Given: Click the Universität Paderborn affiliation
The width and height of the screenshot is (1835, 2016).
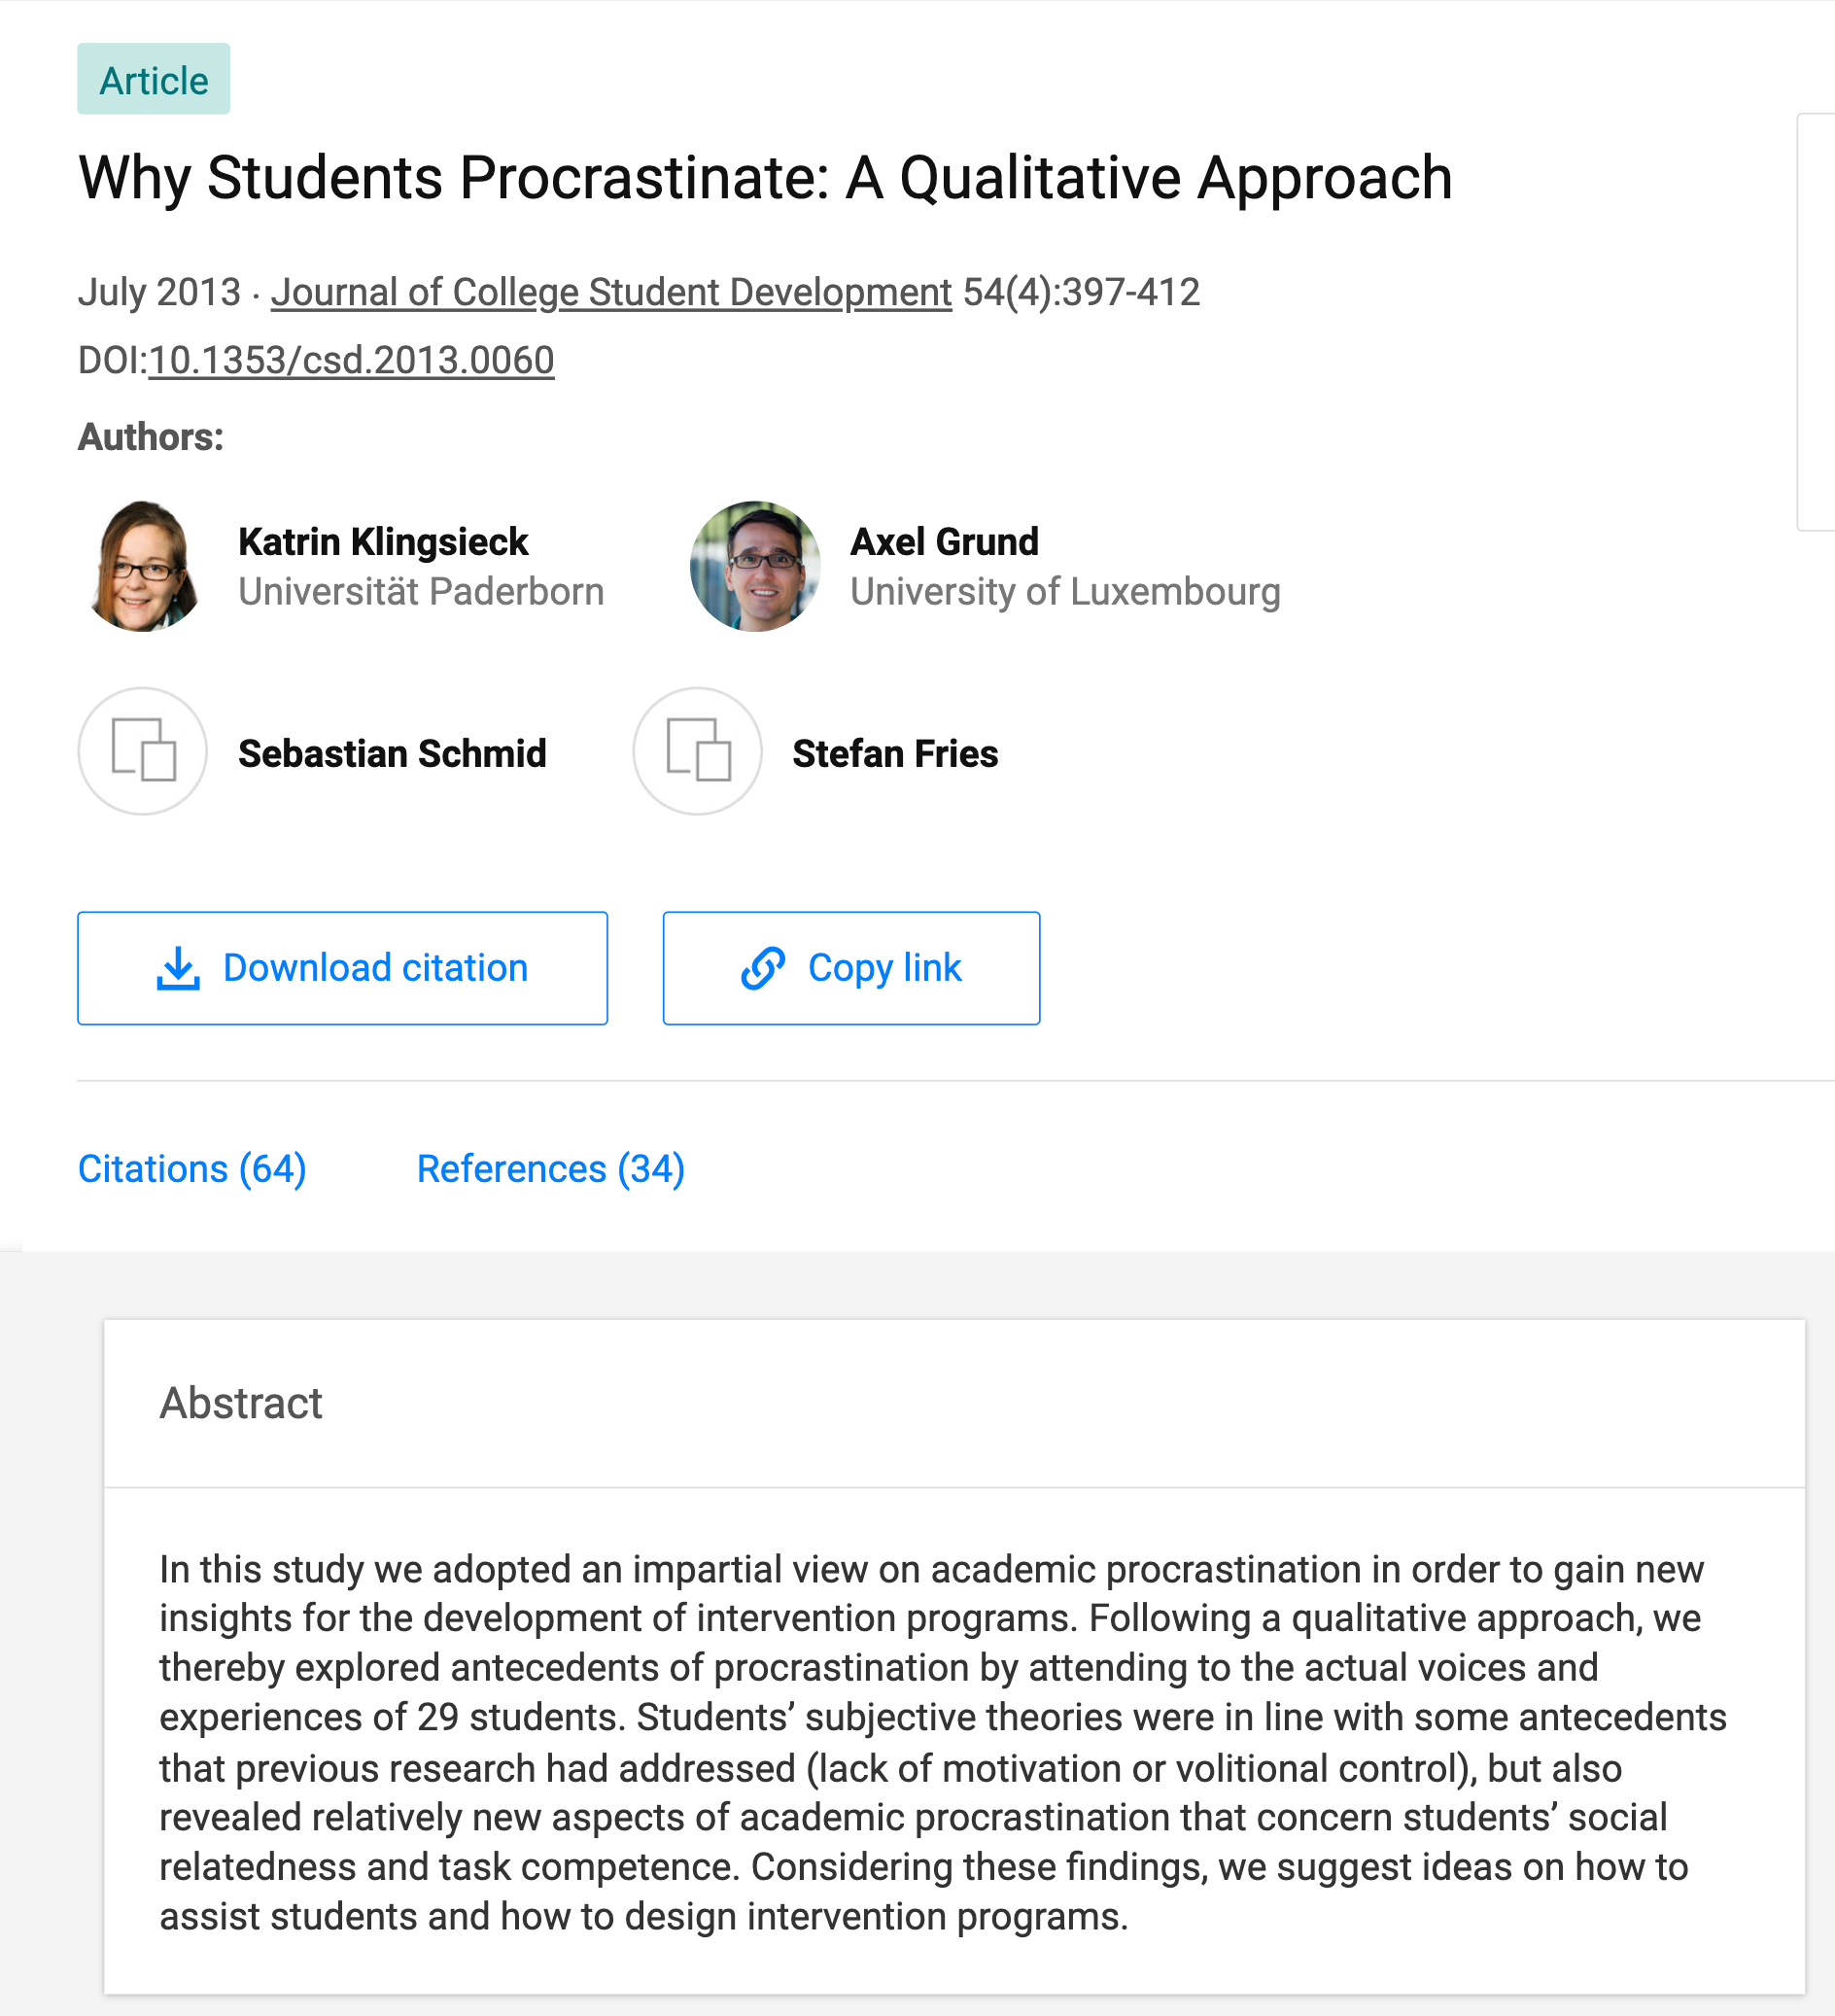Looking at the screenshot, I should [x=421, y=592].
